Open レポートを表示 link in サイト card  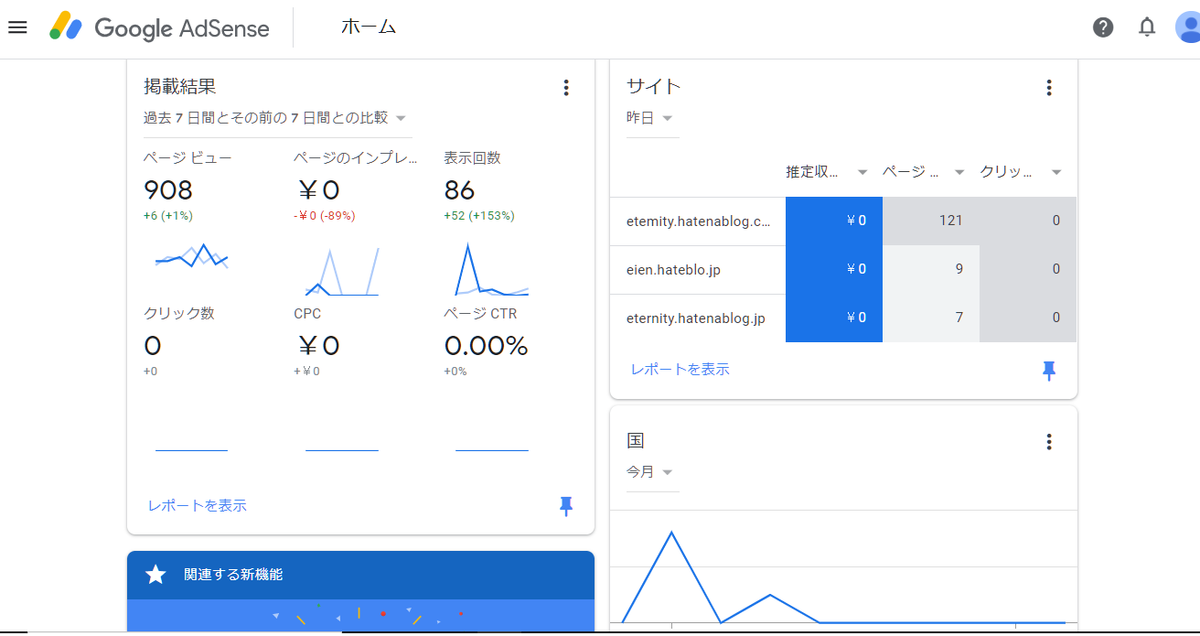tap(680, 369)
